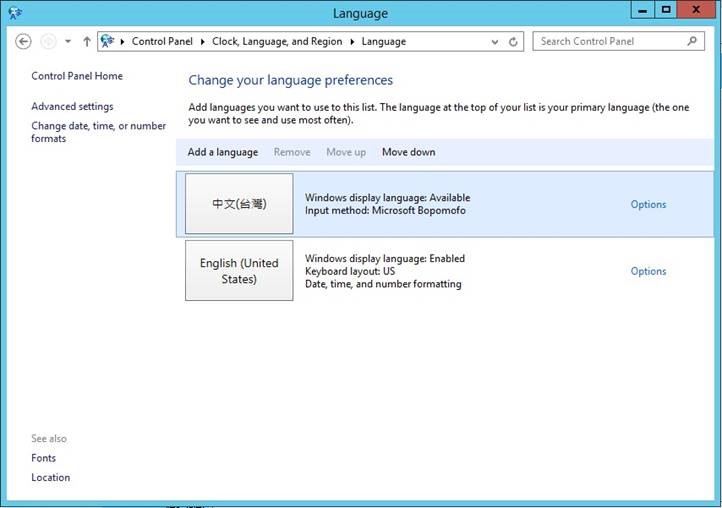The image size is (722, 508).
Task: Click the Language icon in address bar
Action: pos(107,41)
